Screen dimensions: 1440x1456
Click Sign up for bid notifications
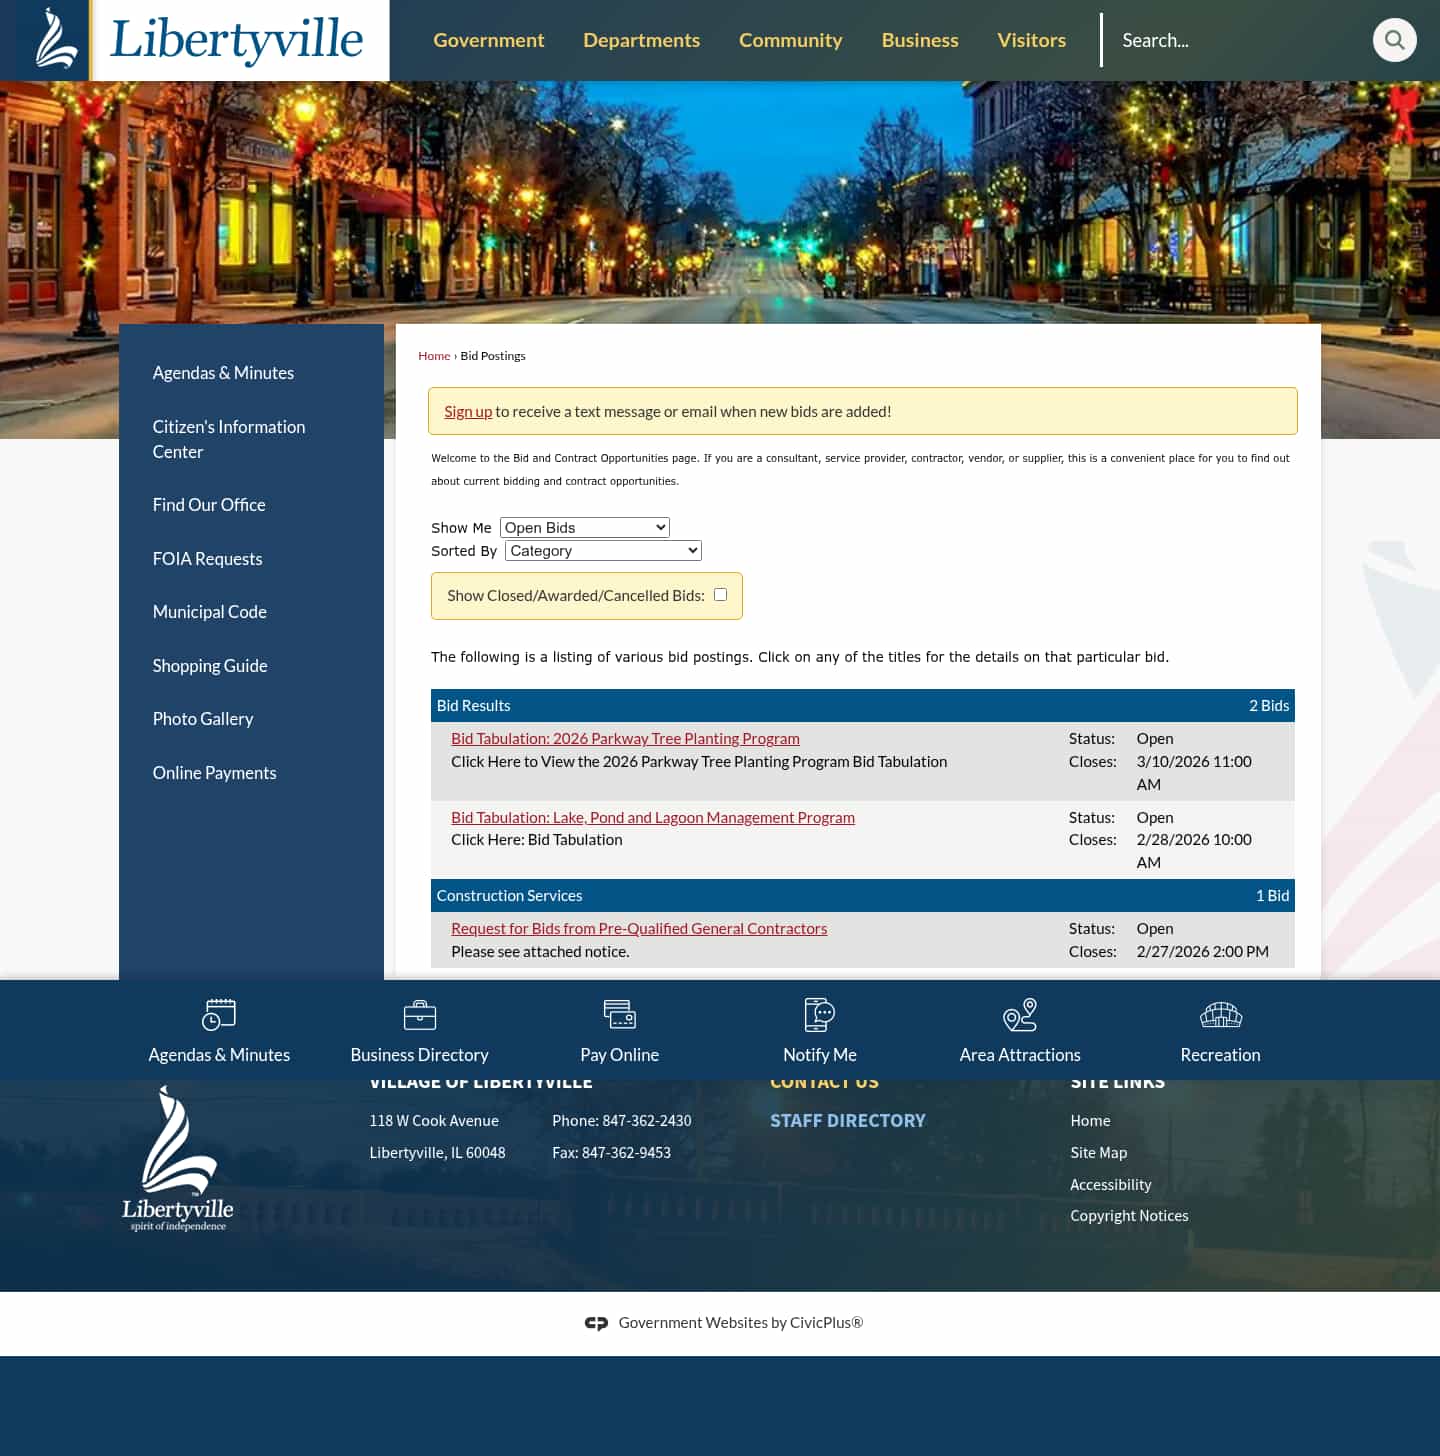(x=467, y=411)
